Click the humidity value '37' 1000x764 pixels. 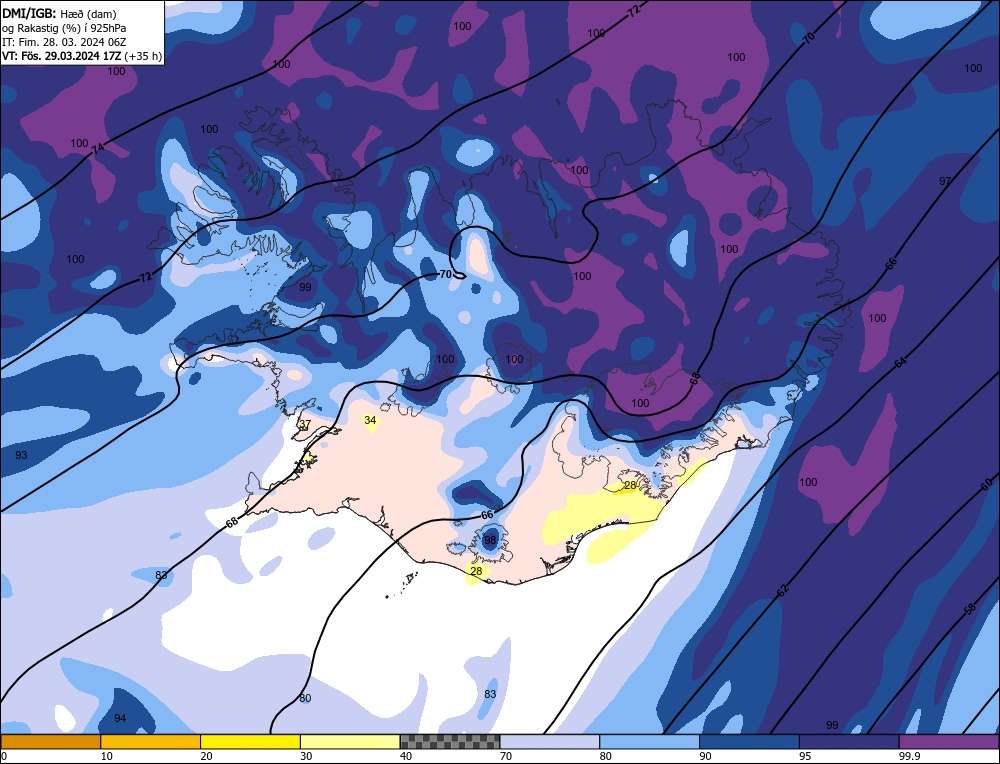[305, 424]
